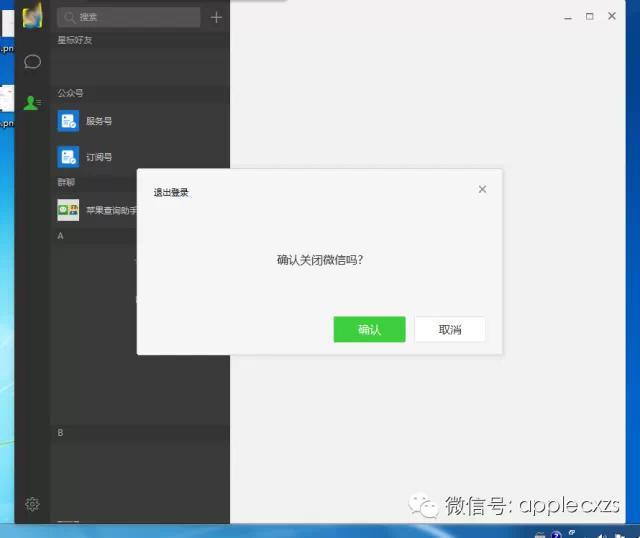Viewport: 640px width, 538px height.
Task: Select the 苹果查询助手 group chat
Action: tap(94, 210)
